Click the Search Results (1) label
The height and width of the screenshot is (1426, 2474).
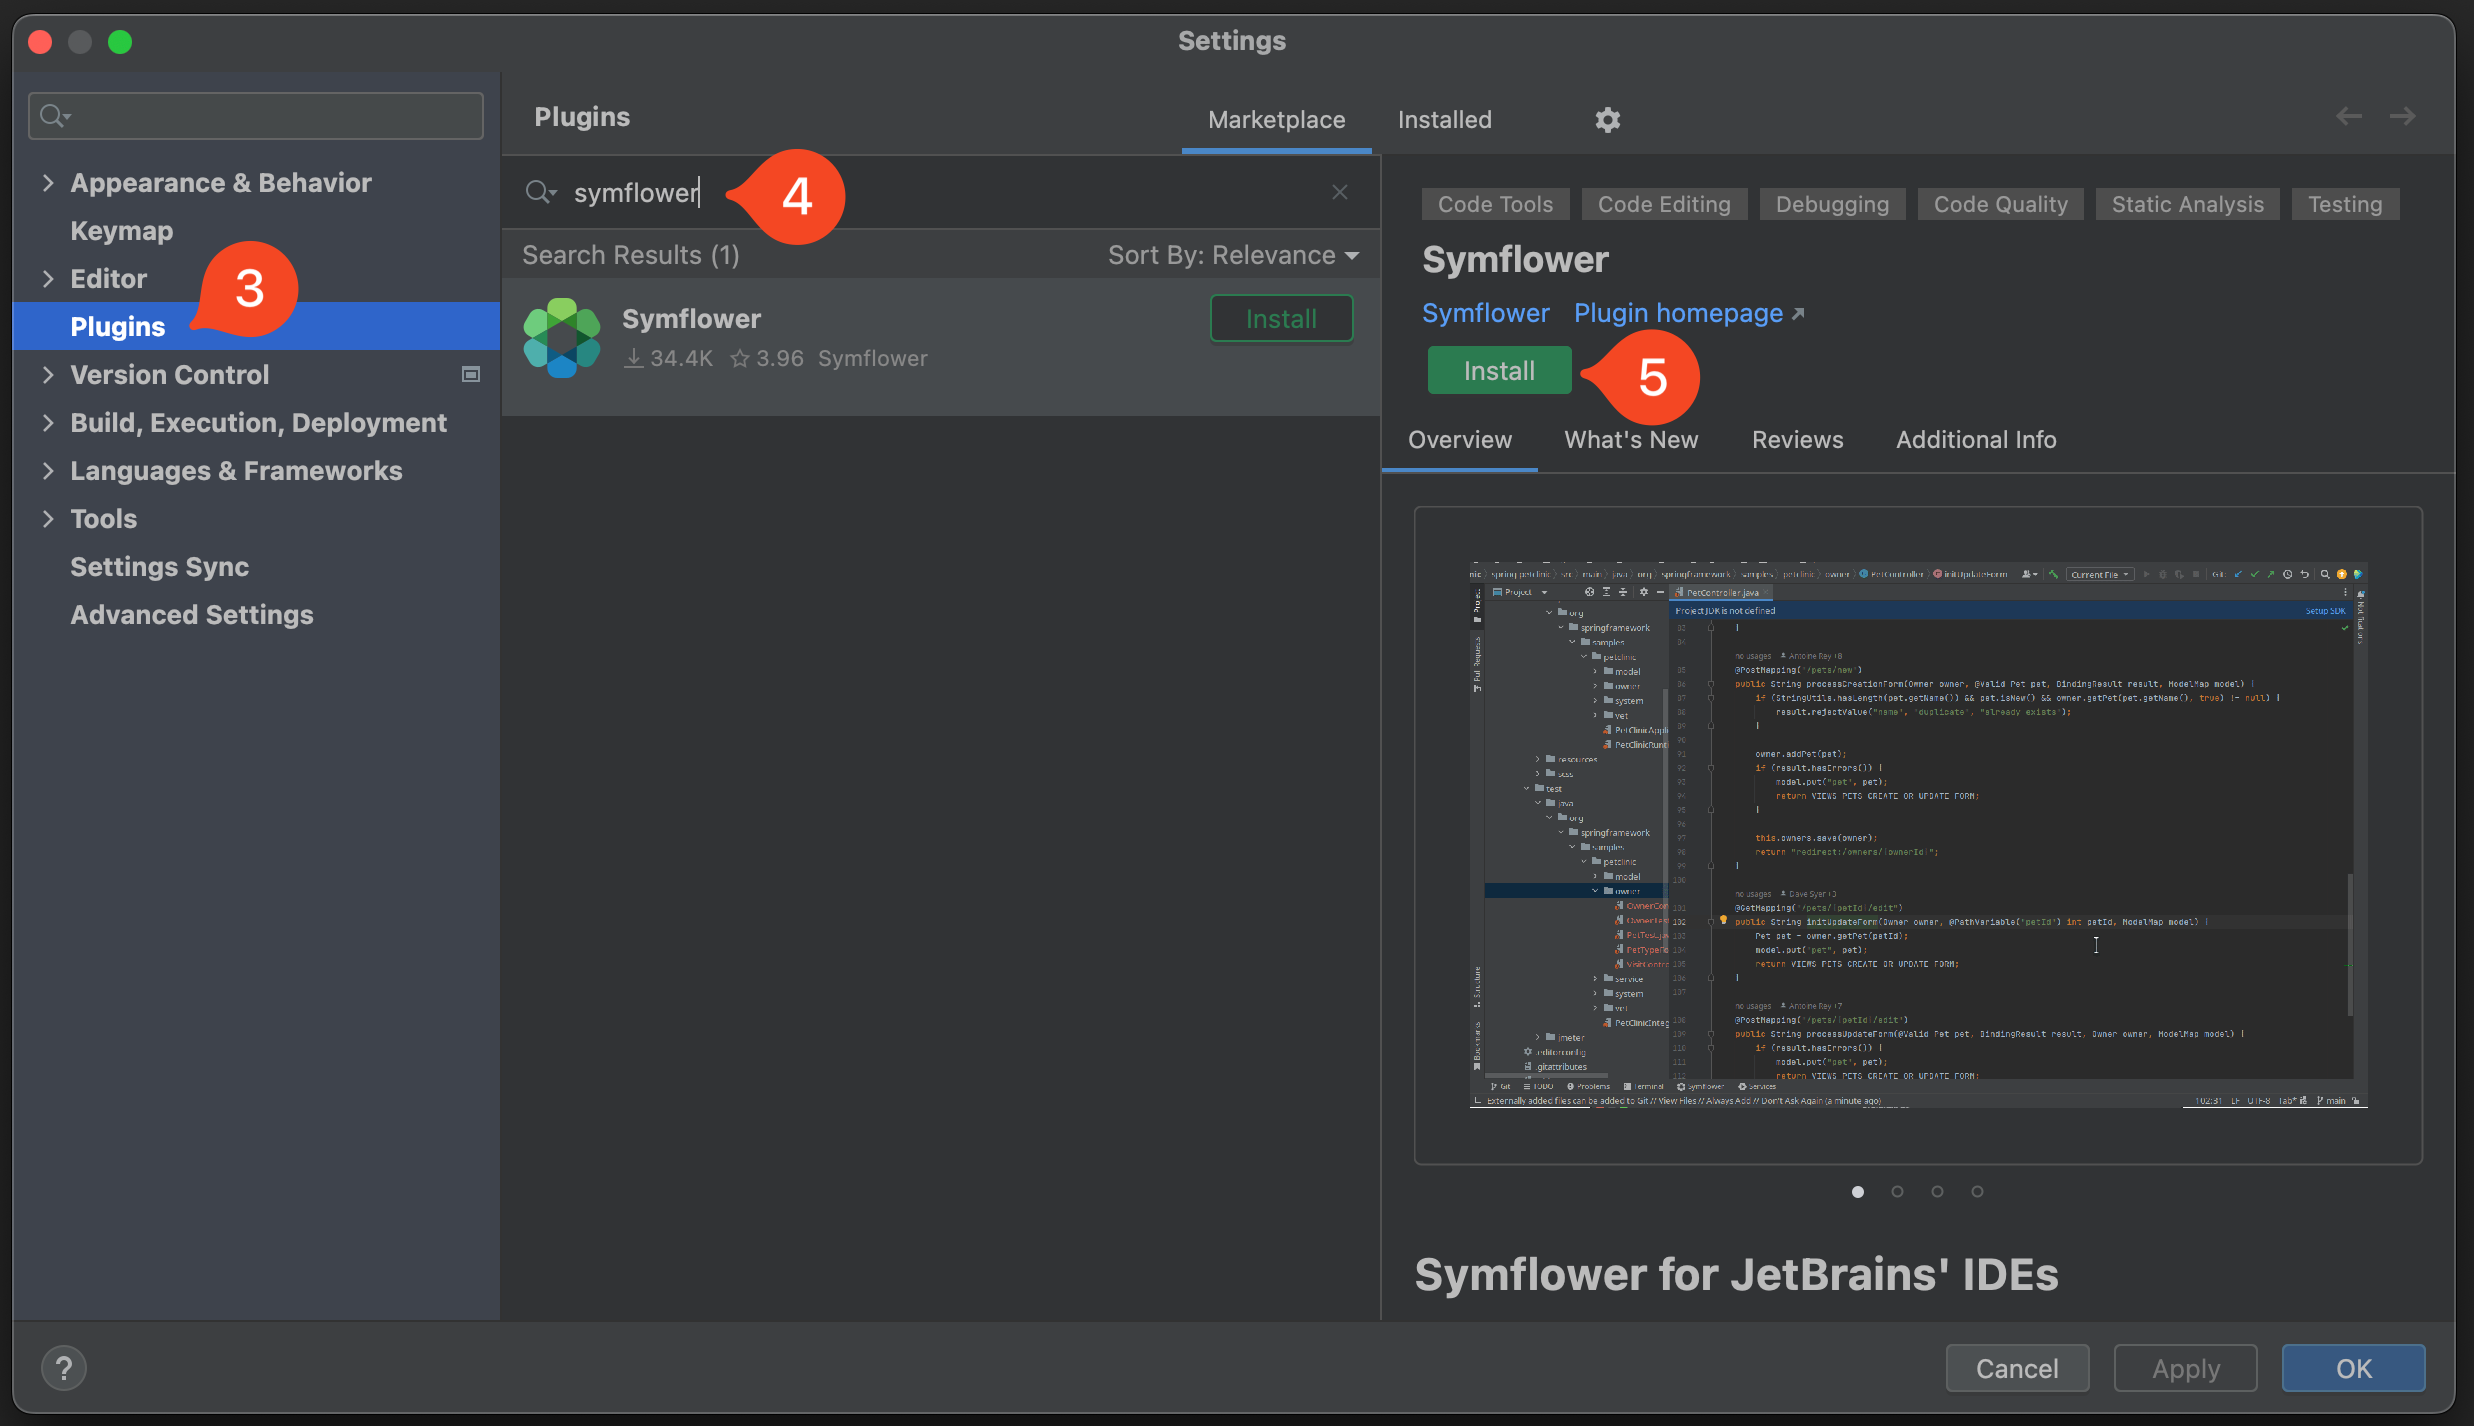[631, 255]
